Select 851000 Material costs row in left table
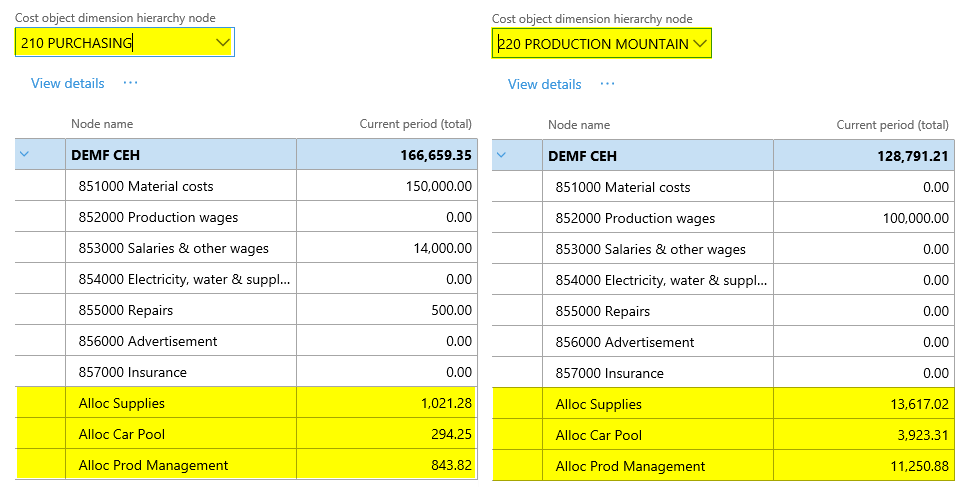 [146, 186]
